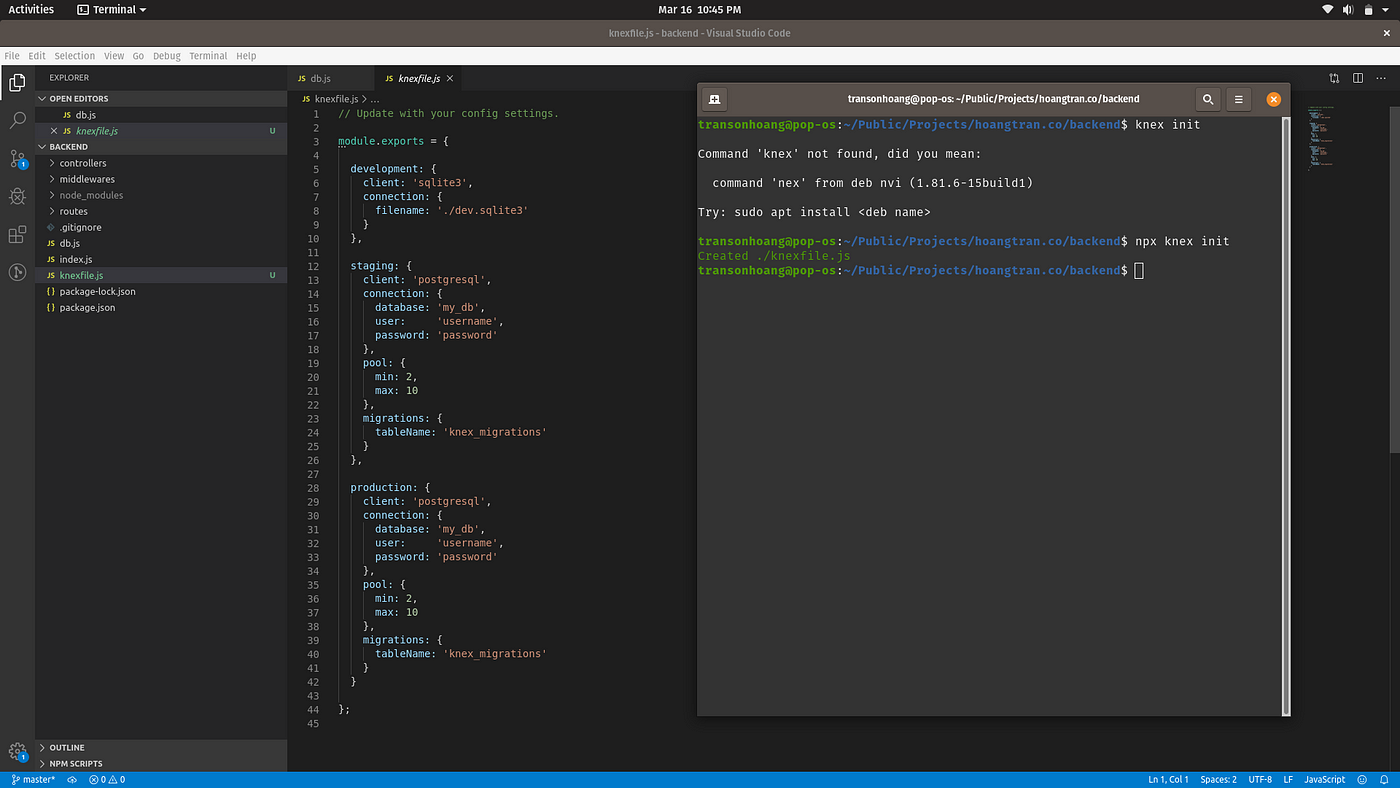Open the Terminal menu in VS Code
Screen dimensions: 1400x788
click(208, 56)
